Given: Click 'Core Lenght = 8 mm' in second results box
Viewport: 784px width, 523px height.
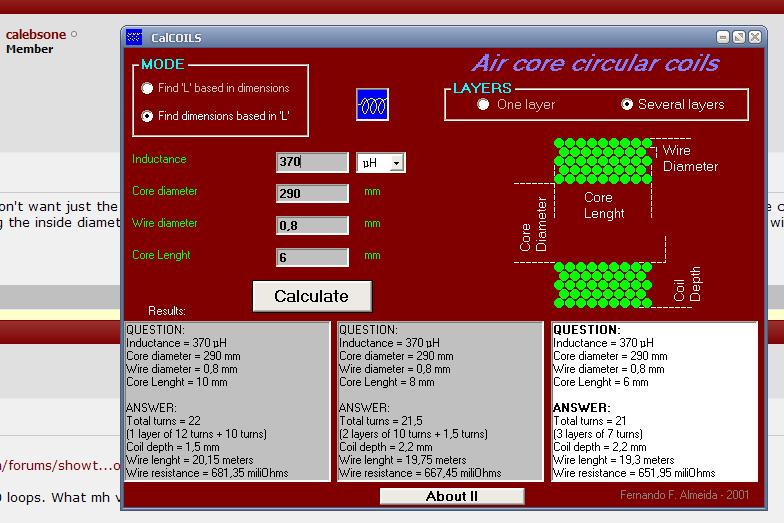Looking at the screenshot, I should (x=386, y=382).
